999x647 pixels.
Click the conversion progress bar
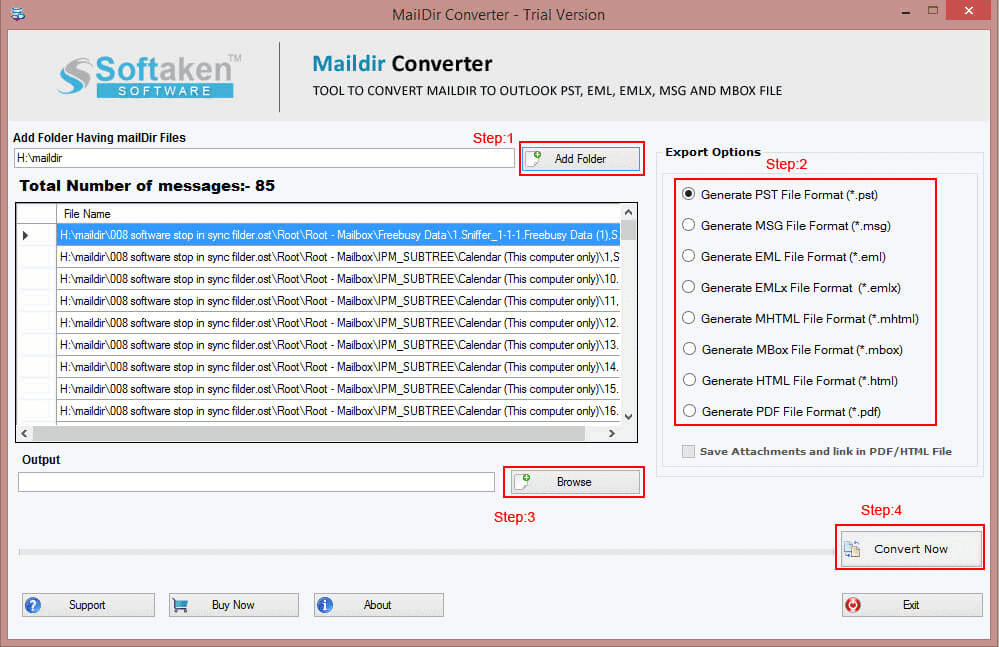(x=426, y=551)
